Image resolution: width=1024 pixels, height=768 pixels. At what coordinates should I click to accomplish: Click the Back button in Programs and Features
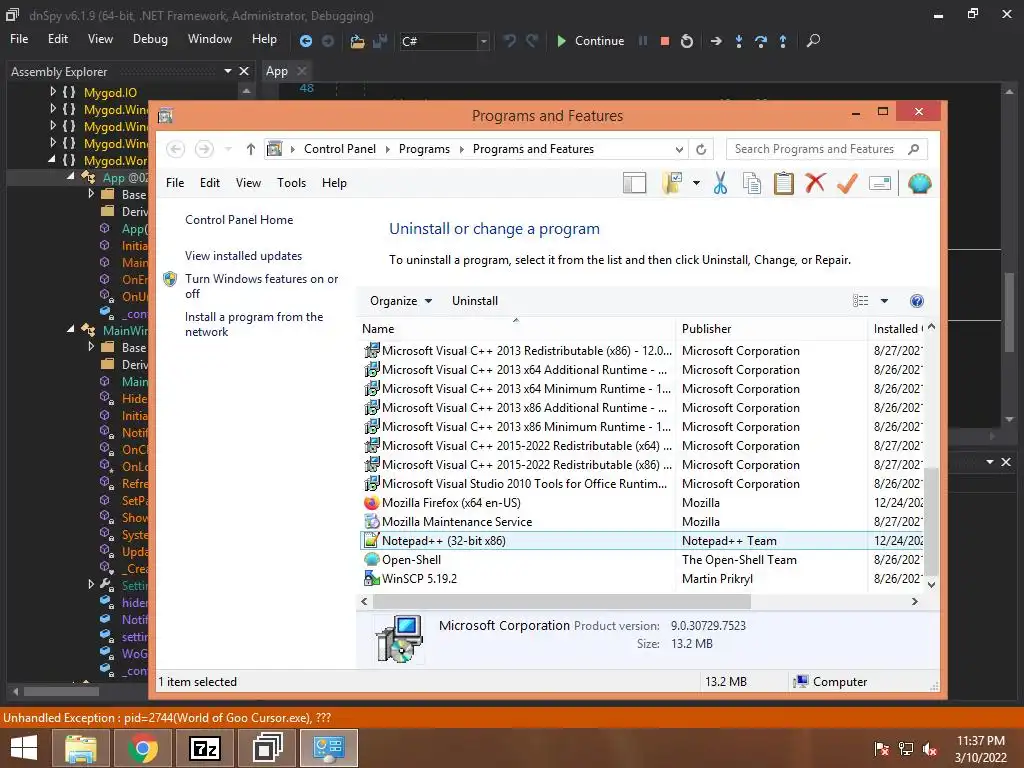tap(175, 149)
